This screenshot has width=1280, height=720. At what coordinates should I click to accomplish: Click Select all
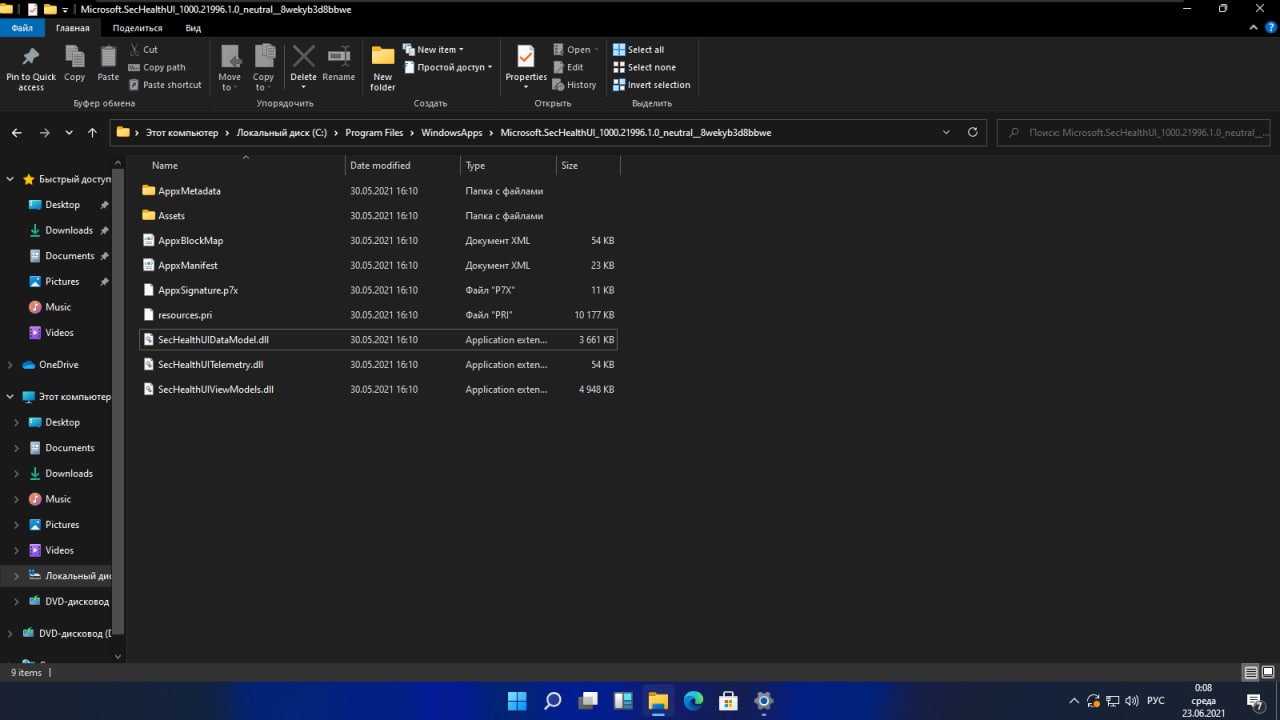(x=638, y=49)
